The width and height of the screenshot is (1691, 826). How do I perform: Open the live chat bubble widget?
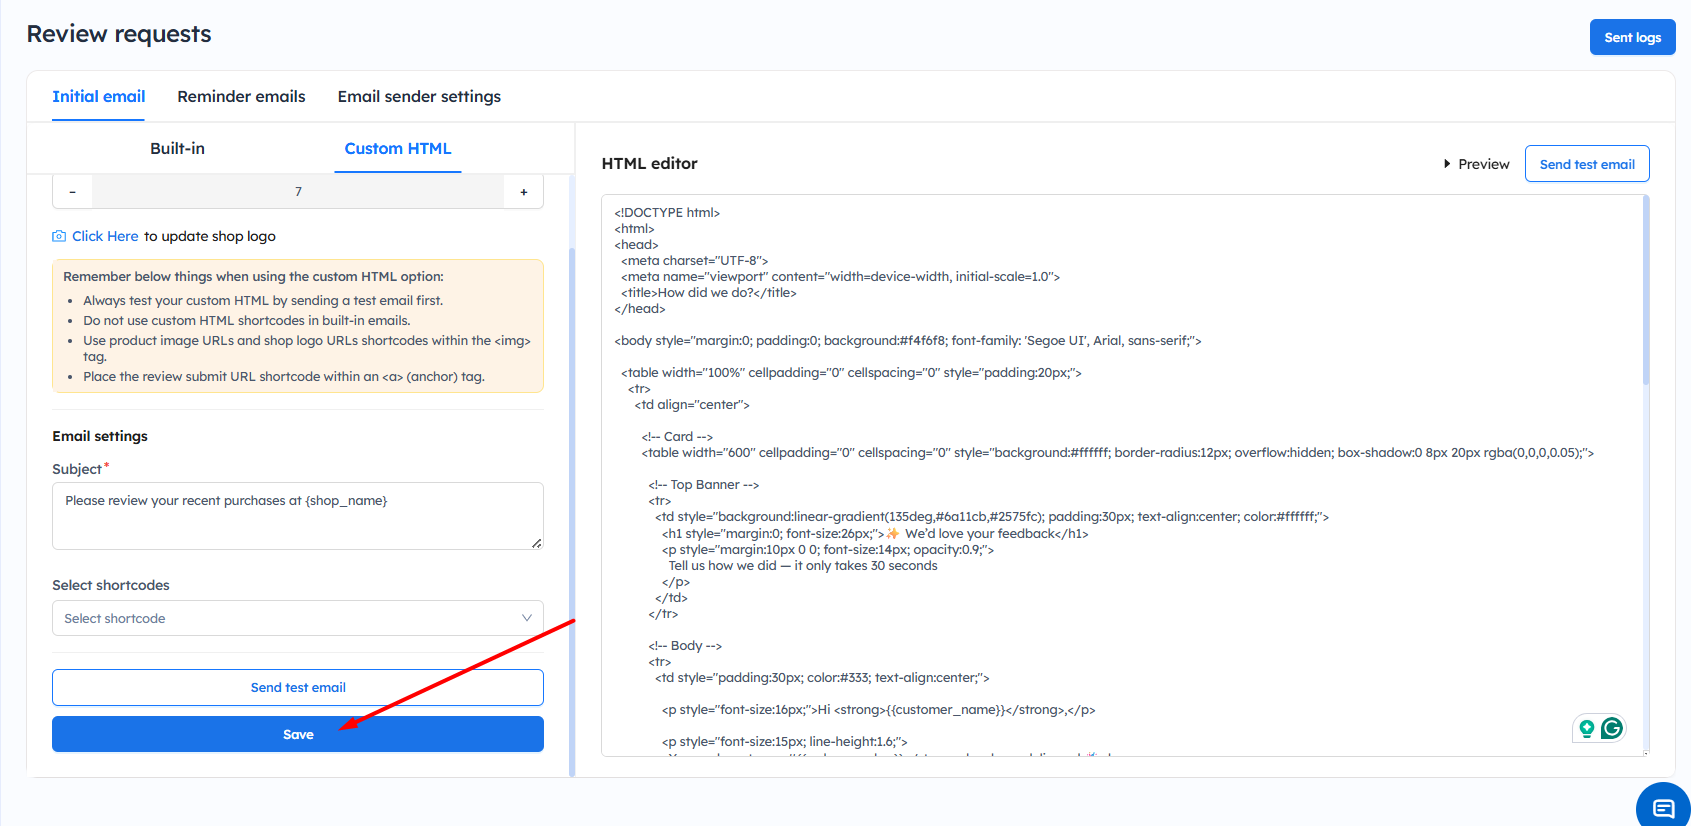click(x=1663, y=808)
